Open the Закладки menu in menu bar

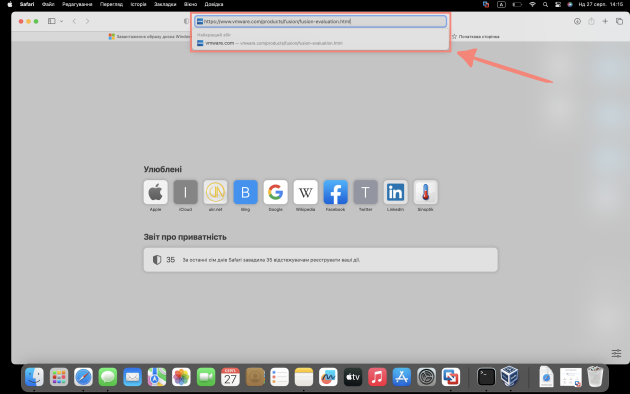click(165, 4)
